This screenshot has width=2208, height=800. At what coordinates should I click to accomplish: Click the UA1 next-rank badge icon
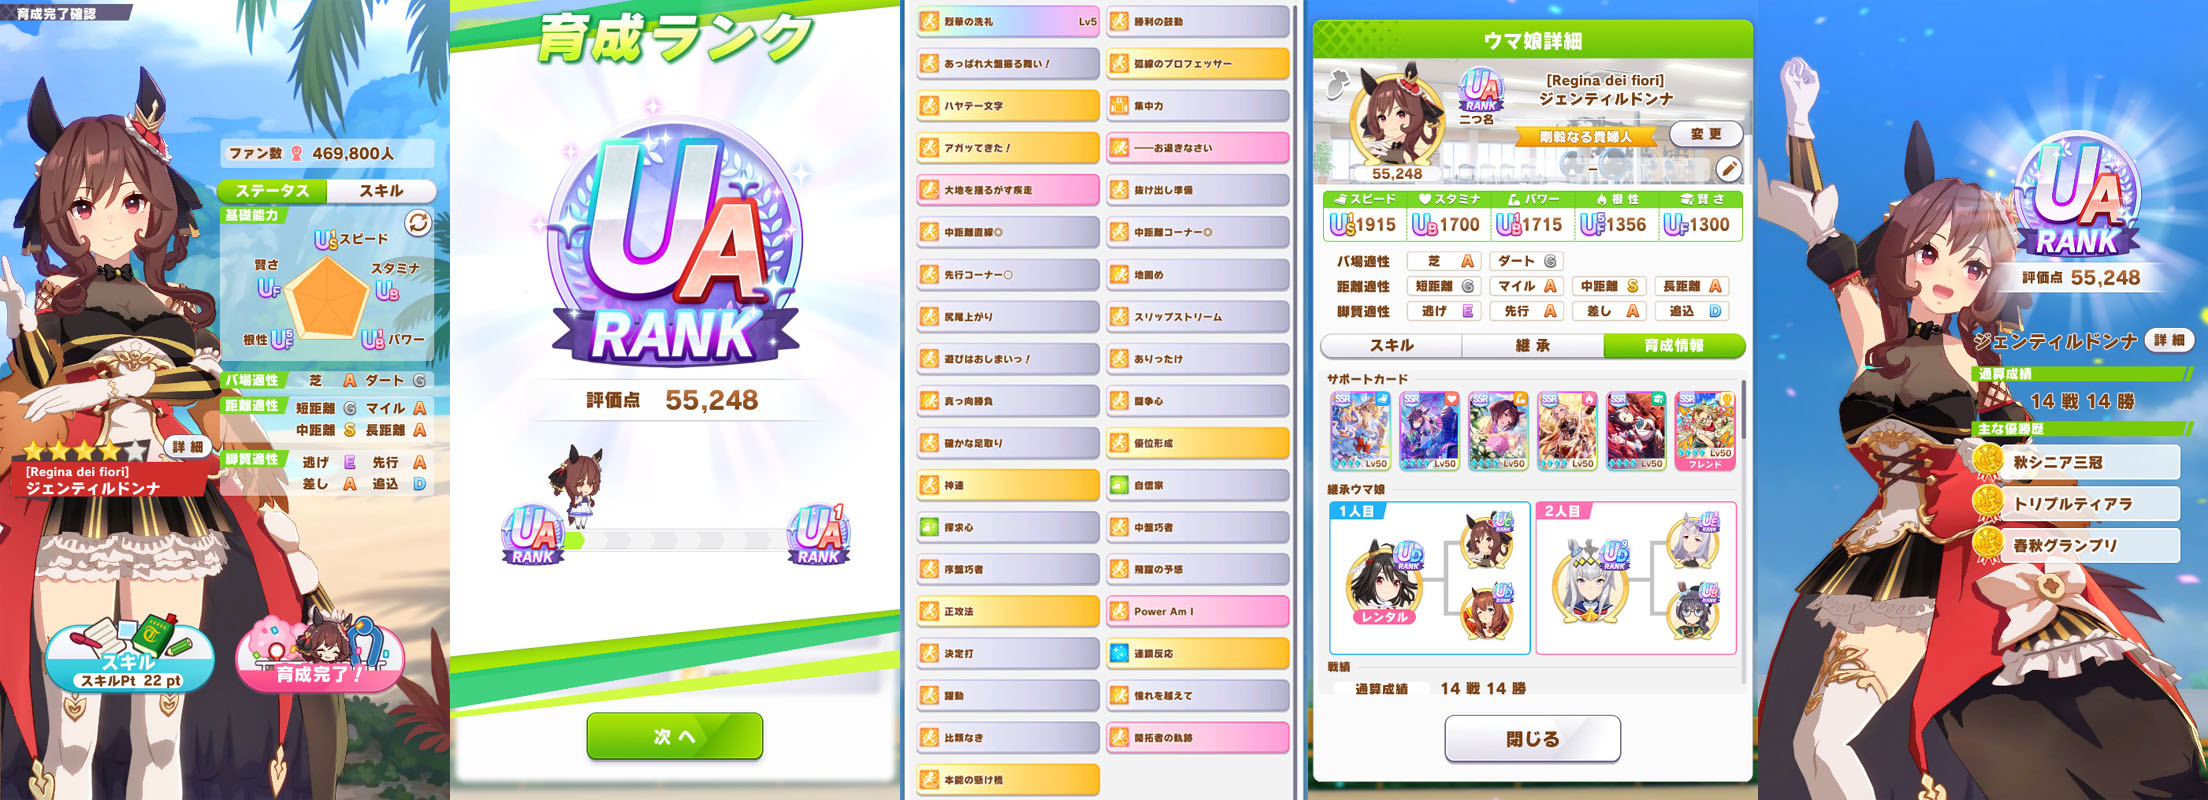819,535
